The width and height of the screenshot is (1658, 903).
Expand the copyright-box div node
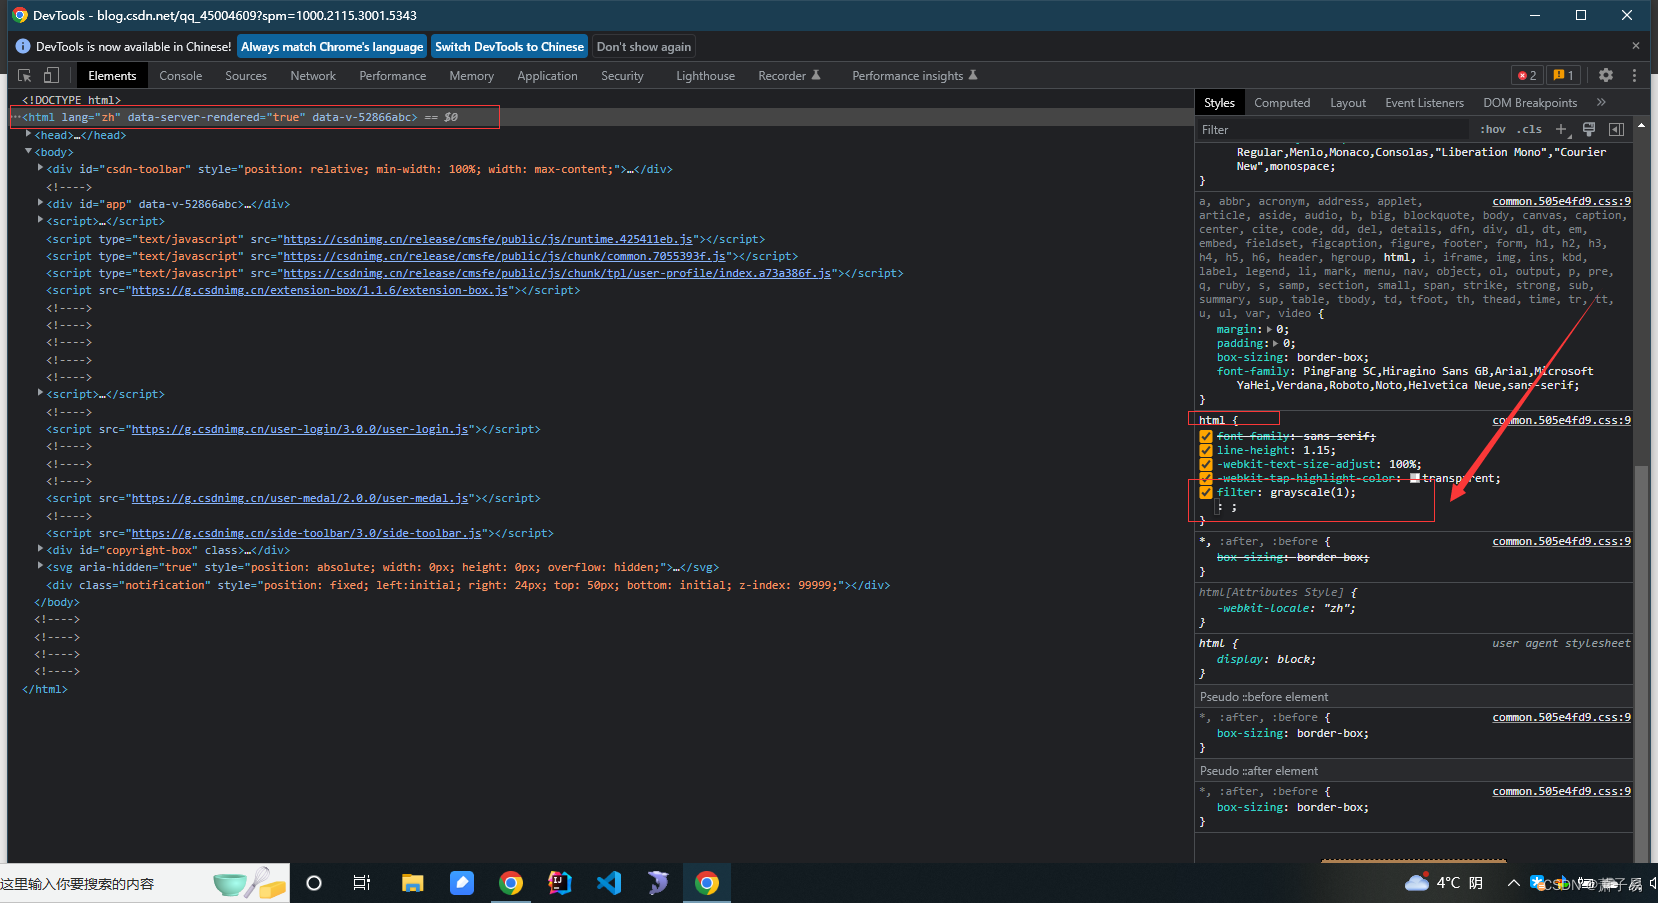(40, 549)
